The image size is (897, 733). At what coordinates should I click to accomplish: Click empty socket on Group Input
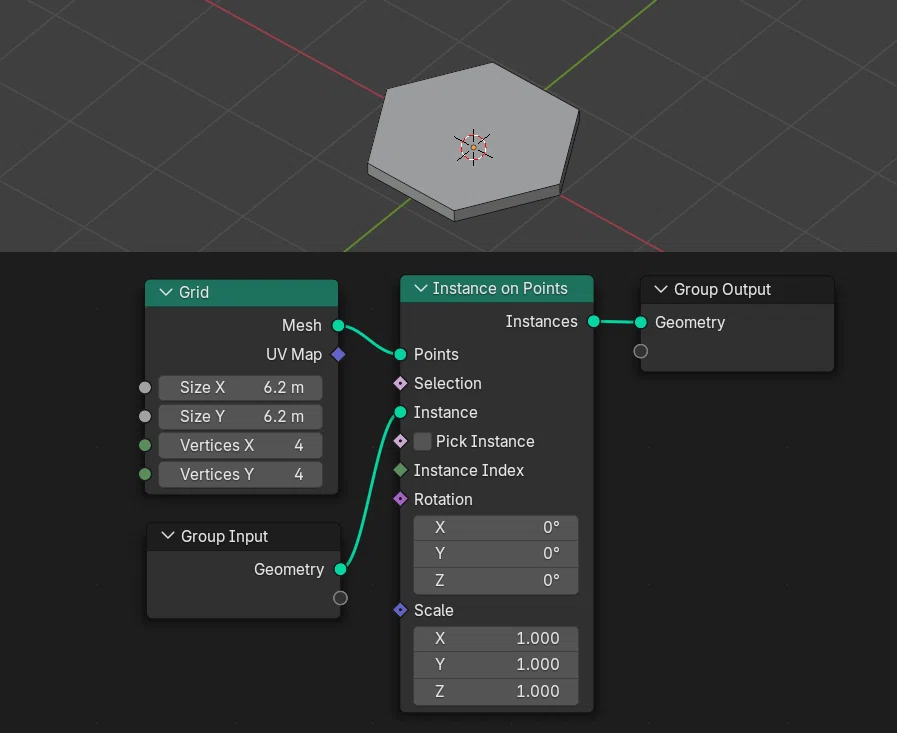tap(340, 598)
